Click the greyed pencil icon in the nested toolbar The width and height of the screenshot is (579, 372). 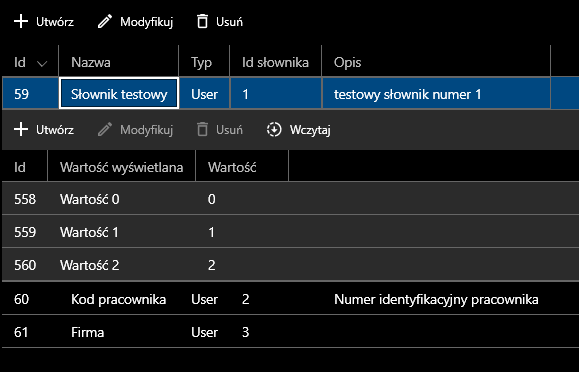tap(105, 130)
